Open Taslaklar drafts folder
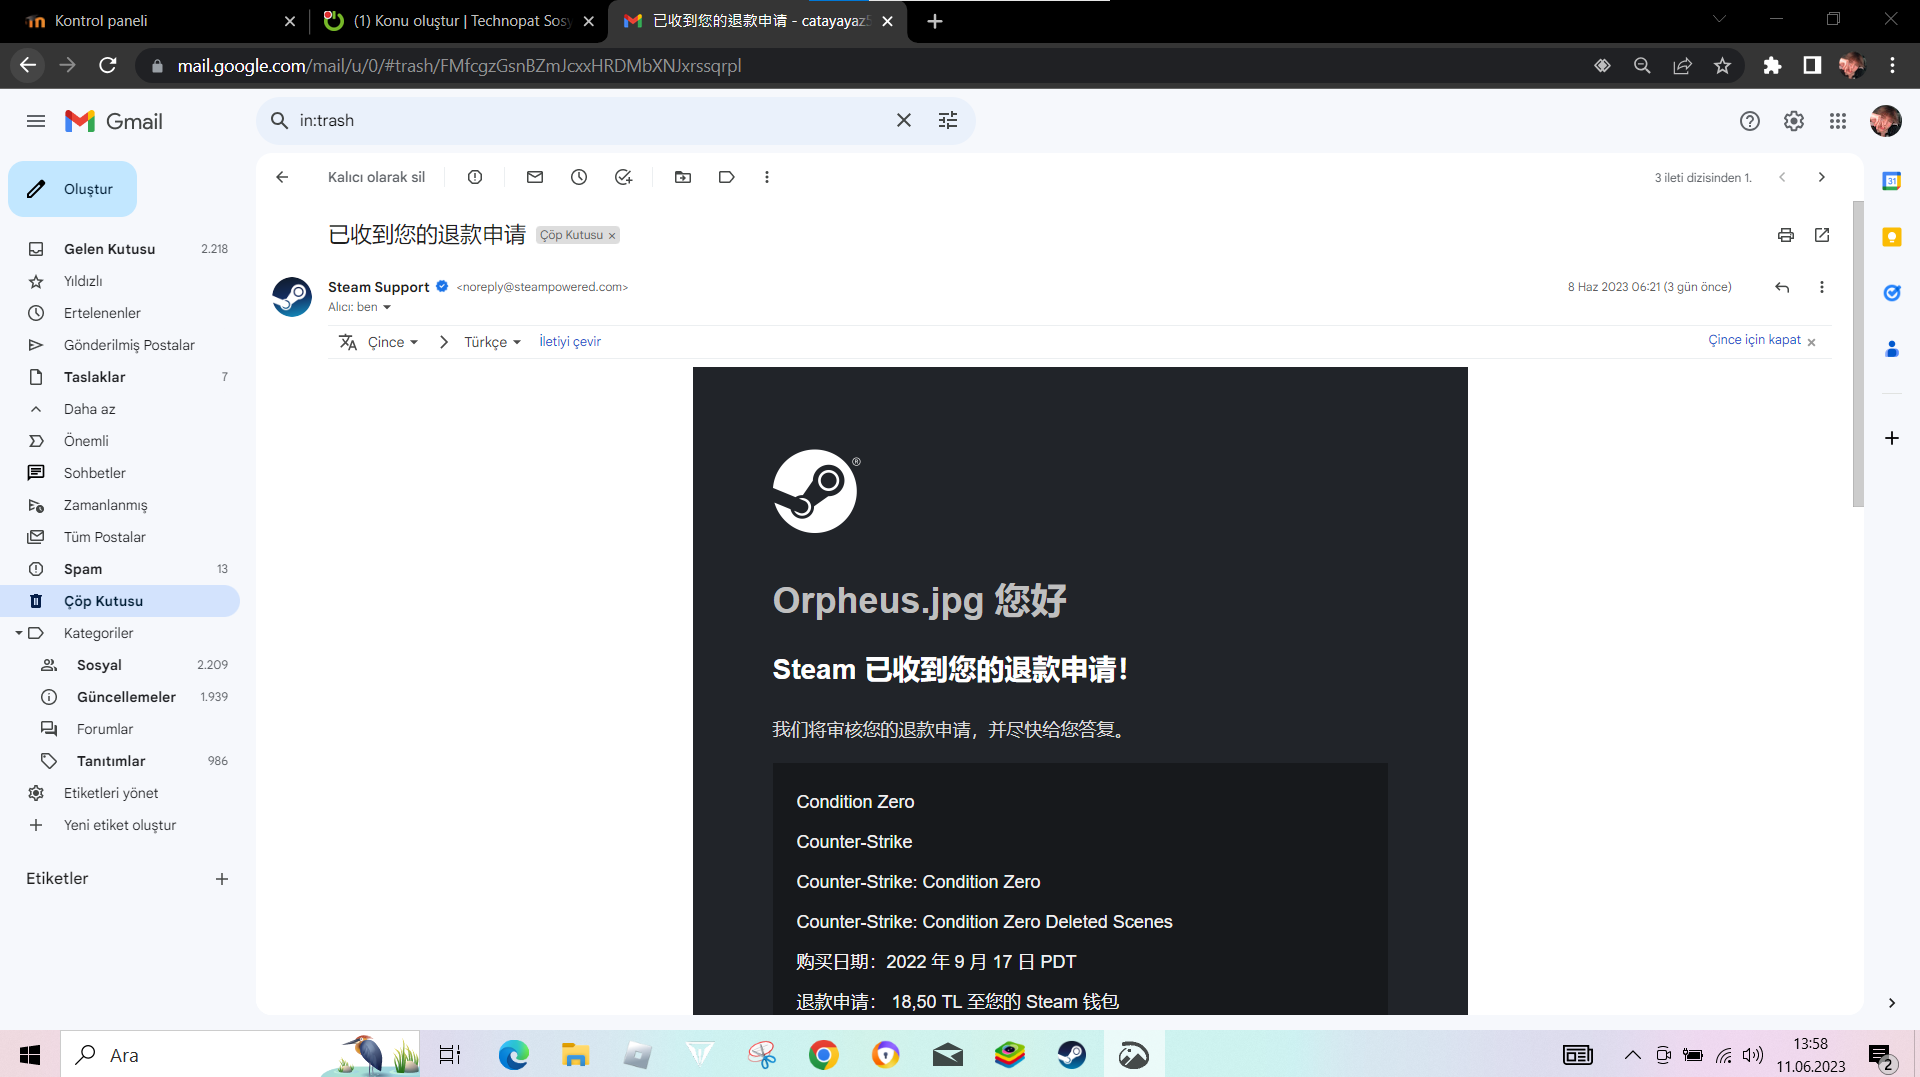Viewport: 1920px width, 1077px height. coord(120,377)
